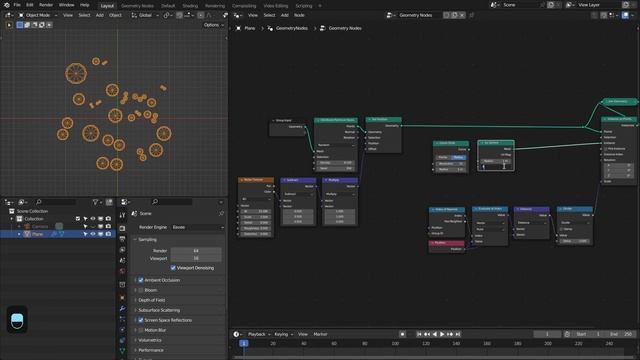
Task: Open the File menu
Action: click(x=17, y=5)
